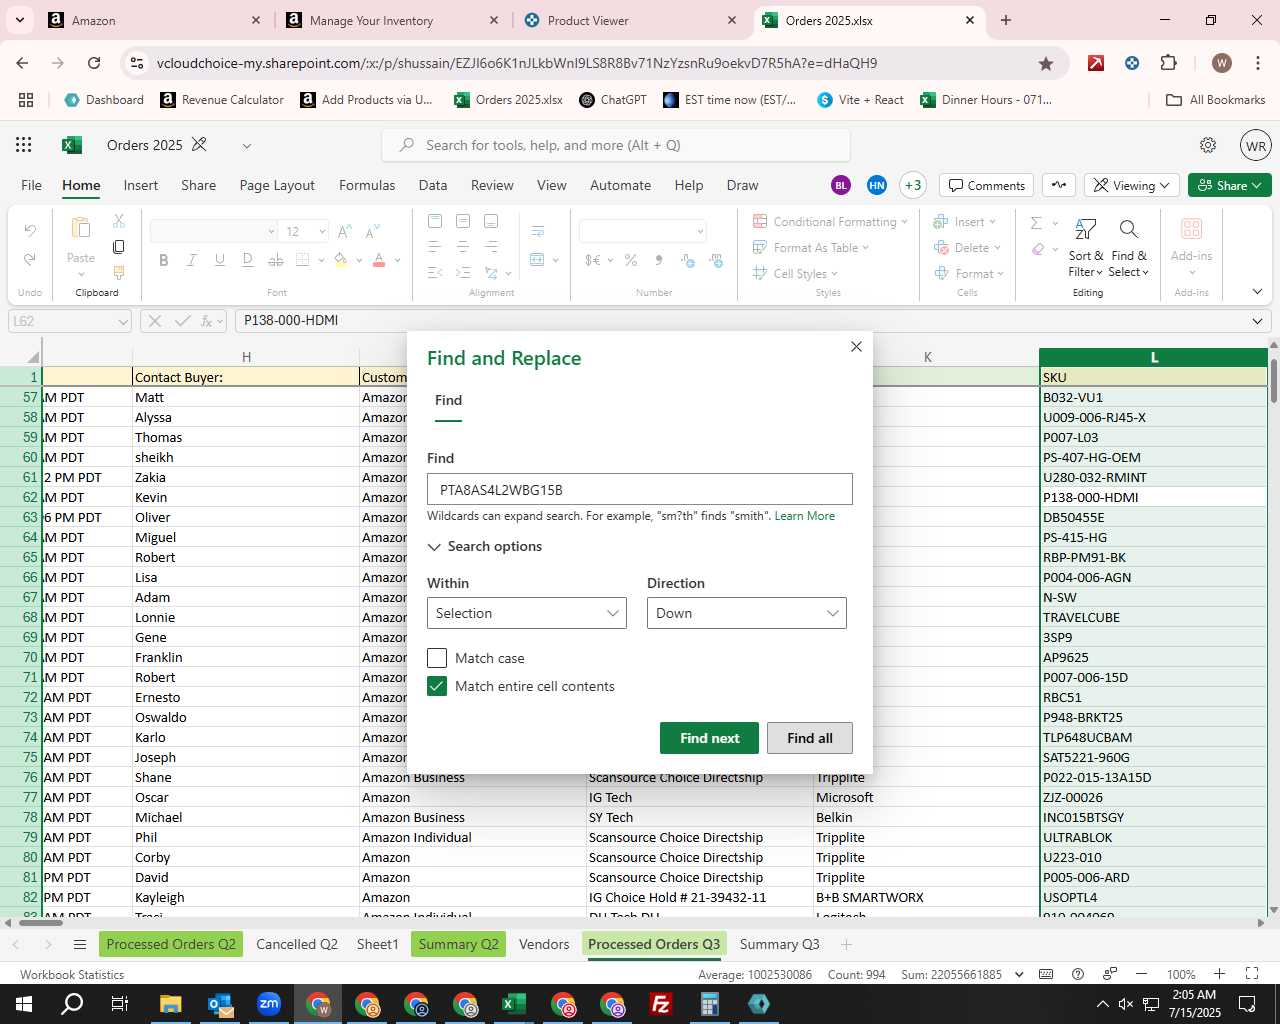This screenshot has width=1280, height=1024.
Task: Click the AutoSum sigma icon
Action: (1036, 223)
